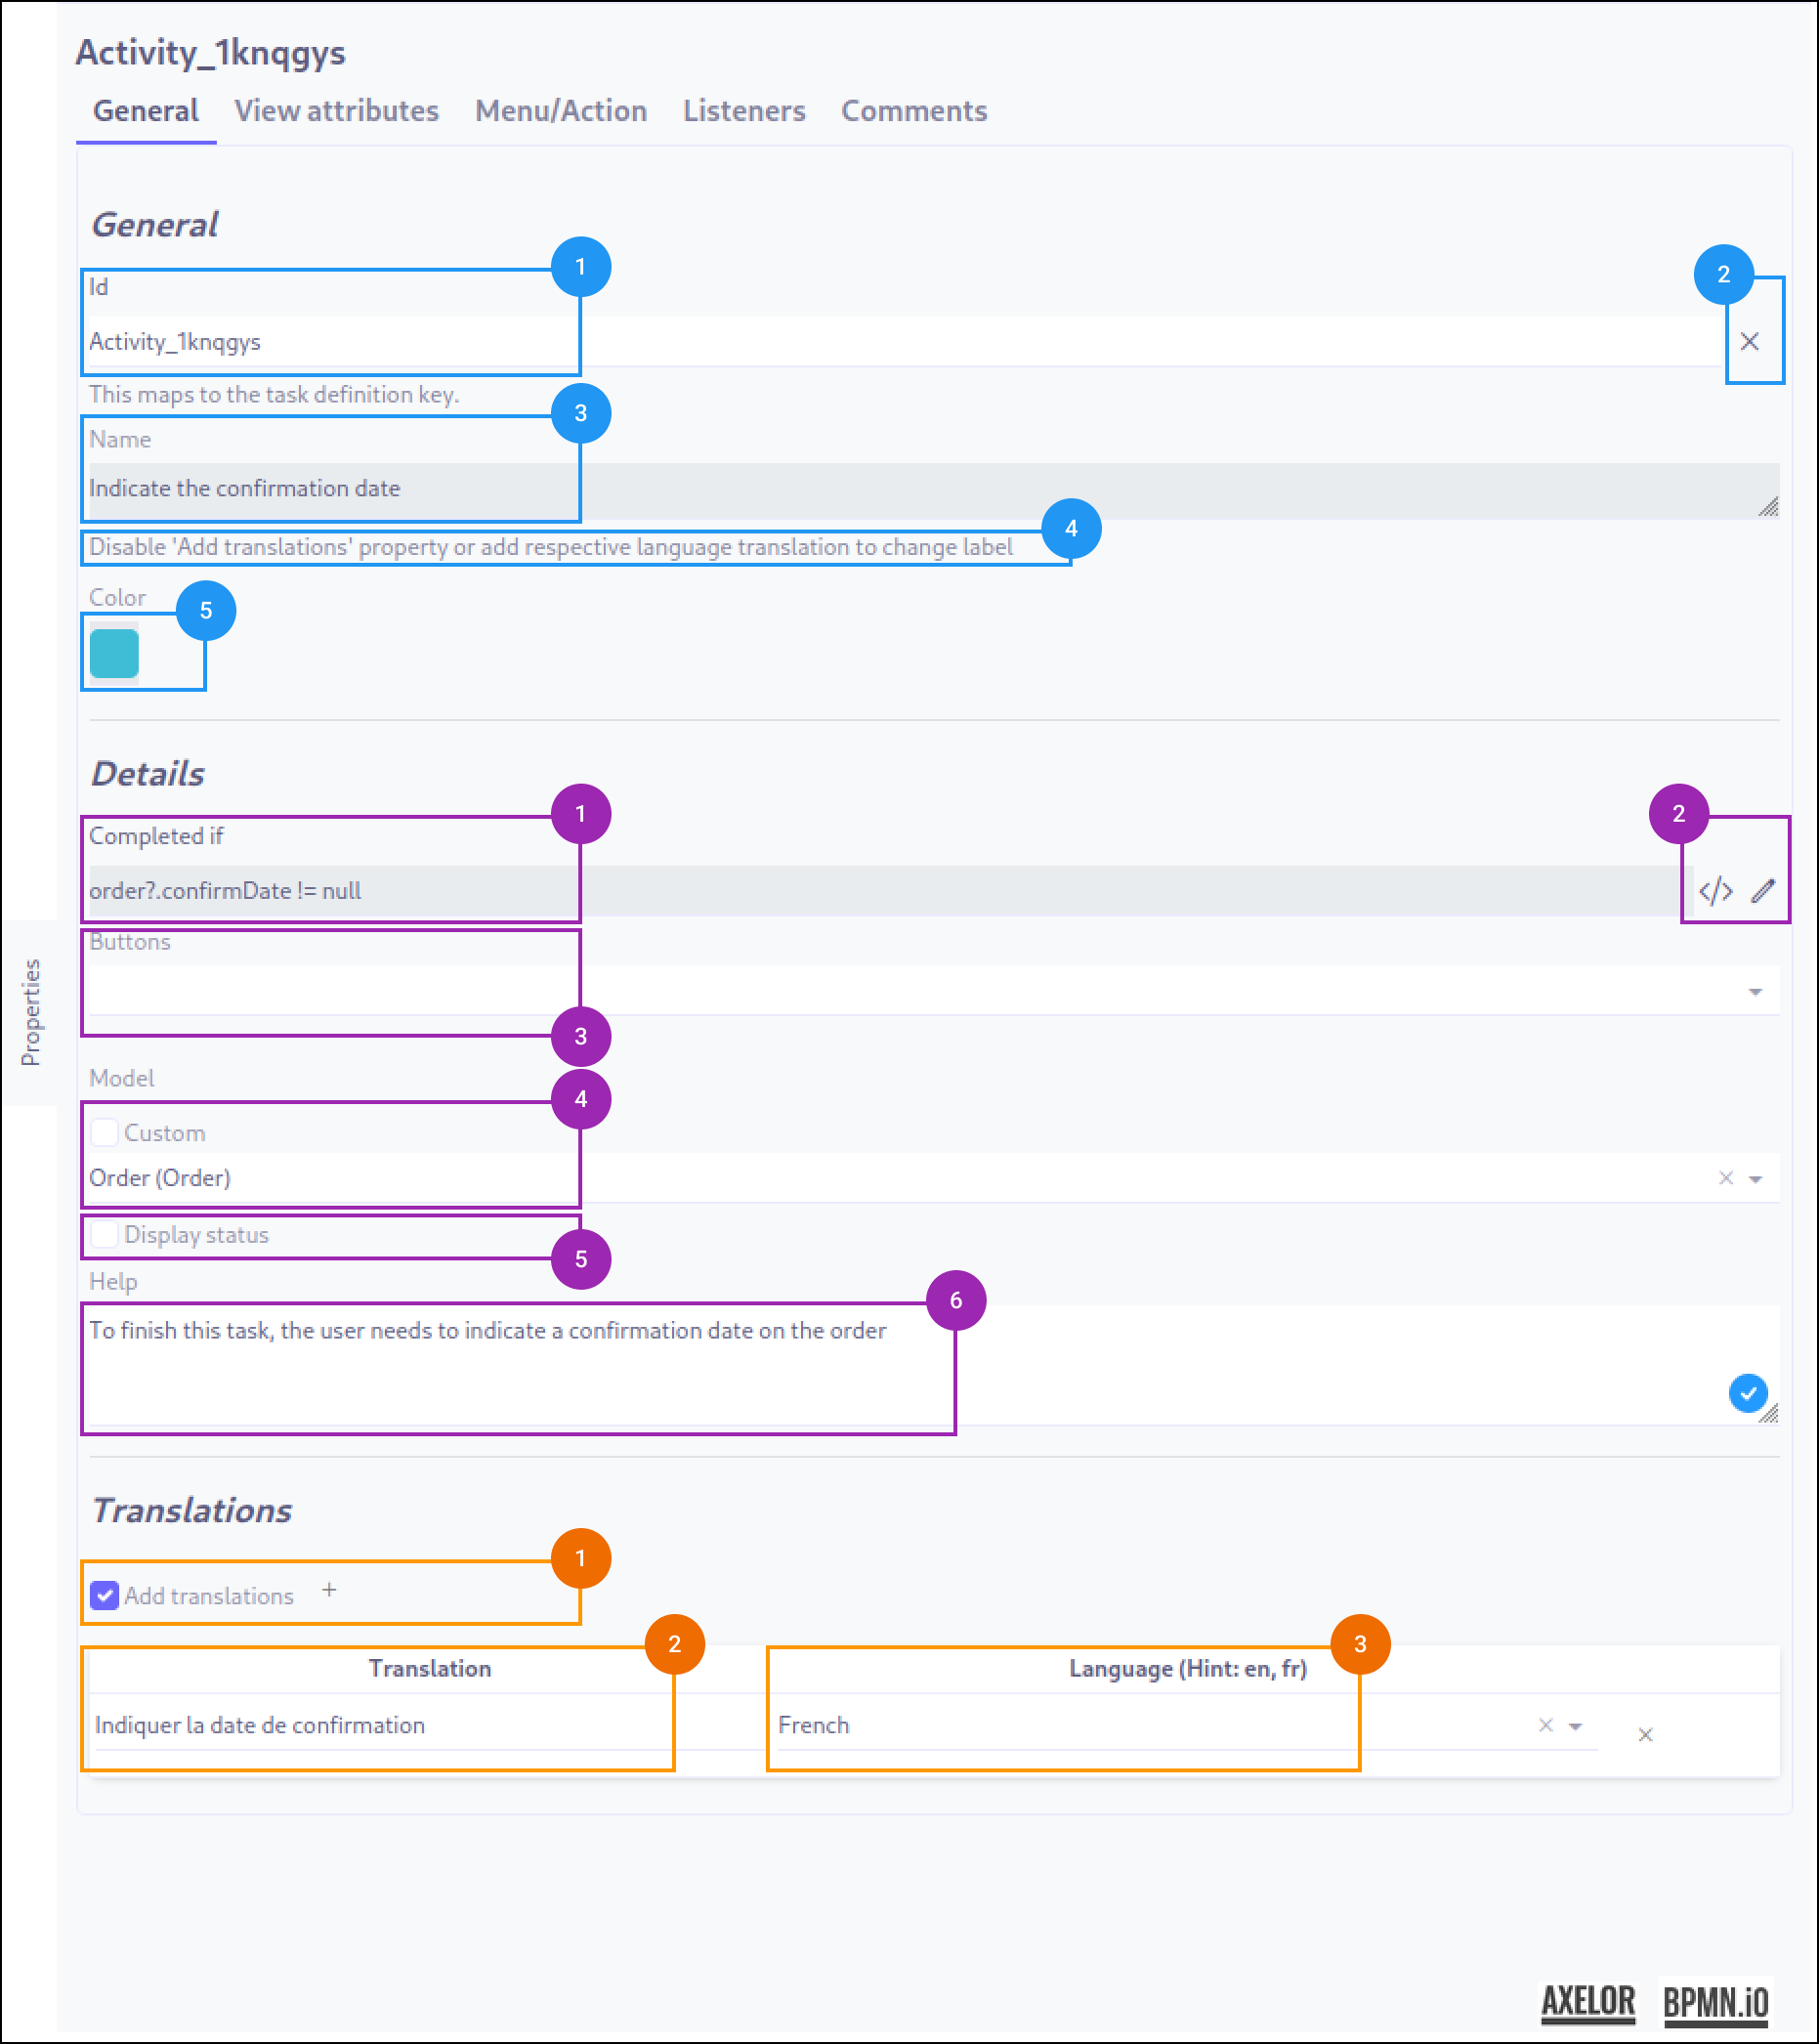
Task: Click the AXELOR logo link
Action: click(1588, 2003)
